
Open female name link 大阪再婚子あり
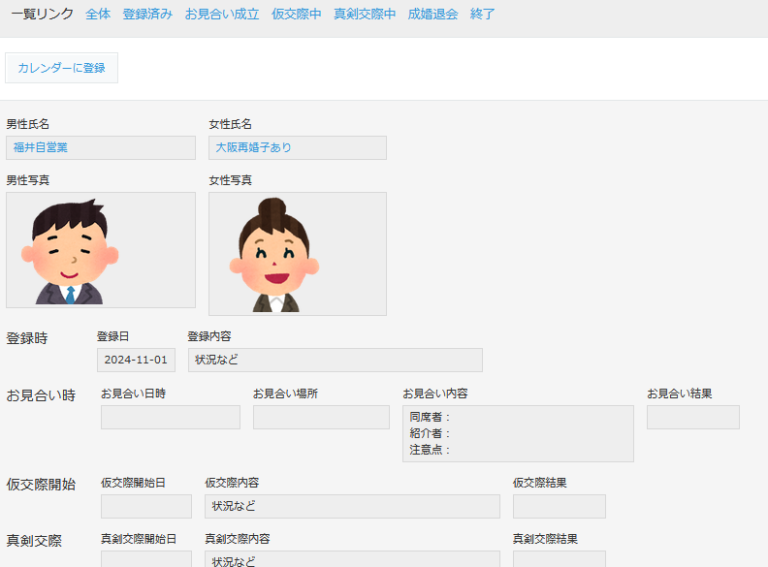click(x=254, y=148)
